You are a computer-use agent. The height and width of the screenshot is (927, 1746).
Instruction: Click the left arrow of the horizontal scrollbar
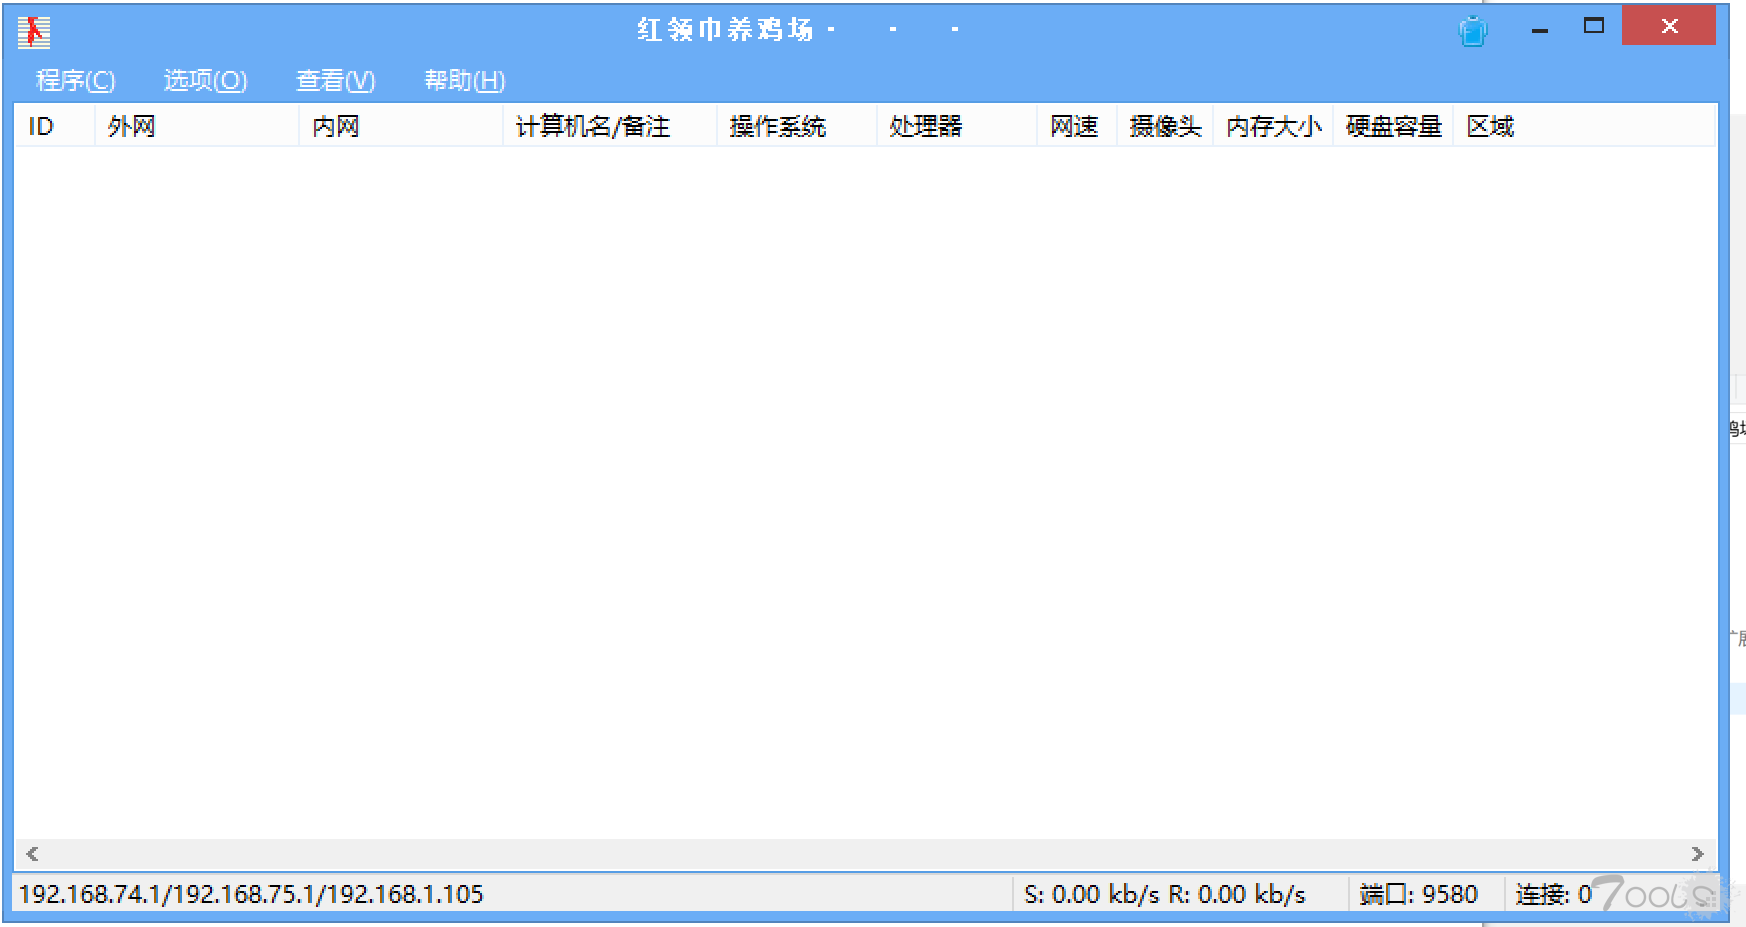click(x=32, y=854)
